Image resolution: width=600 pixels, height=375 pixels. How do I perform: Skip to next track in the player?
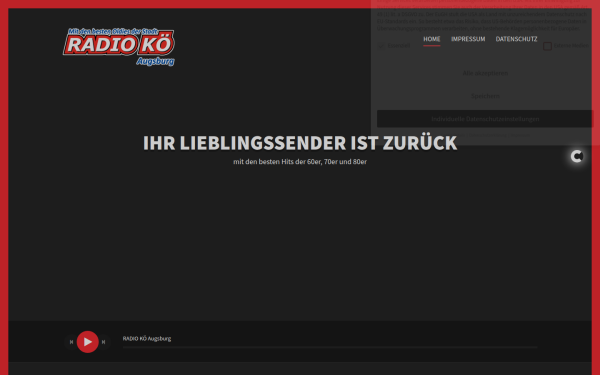coord(103,342)
